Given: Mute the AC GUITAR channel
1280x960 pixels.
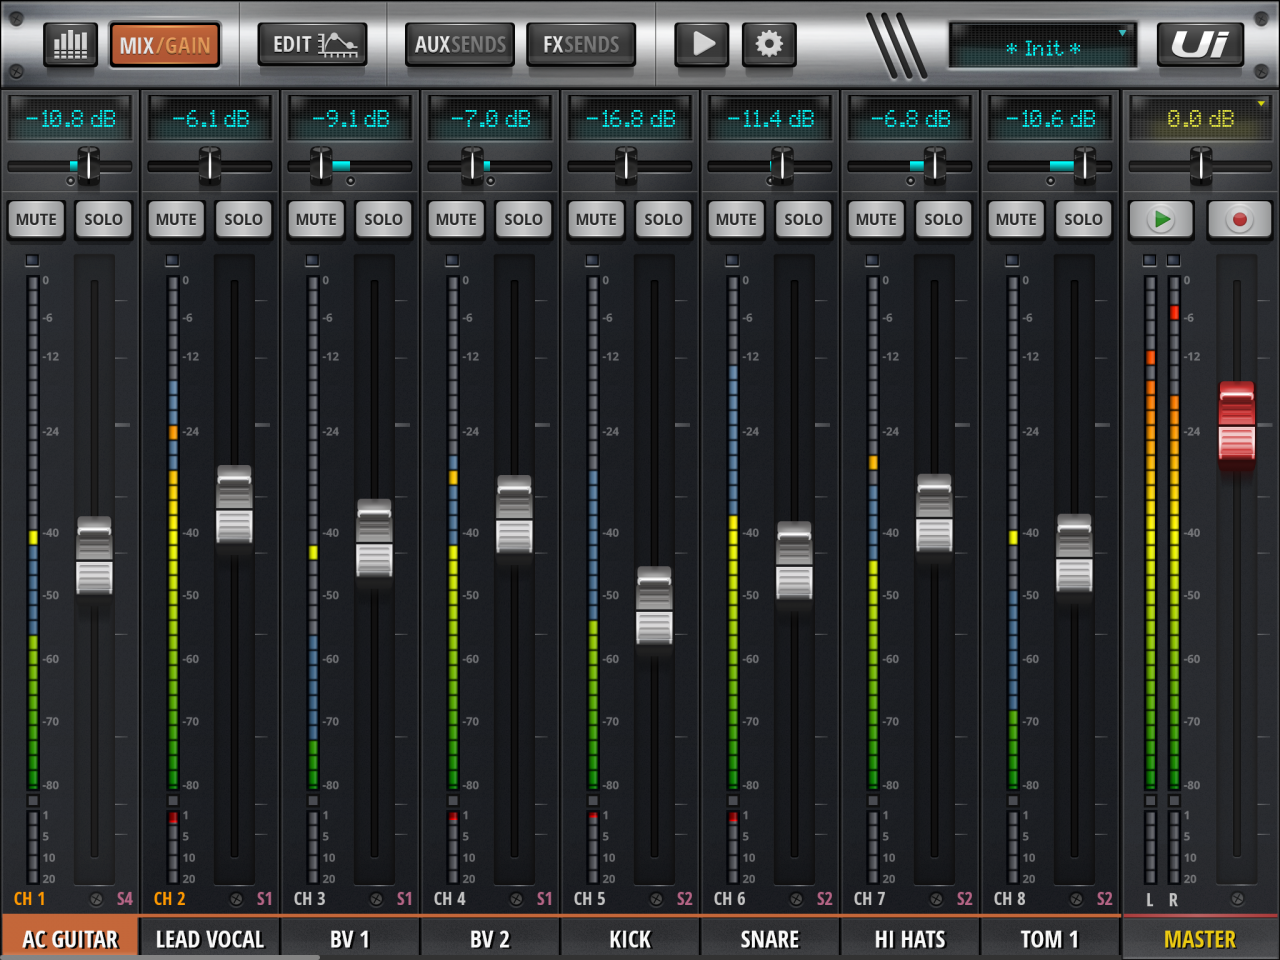Looking at the screenshot, I should click(36, 219).
